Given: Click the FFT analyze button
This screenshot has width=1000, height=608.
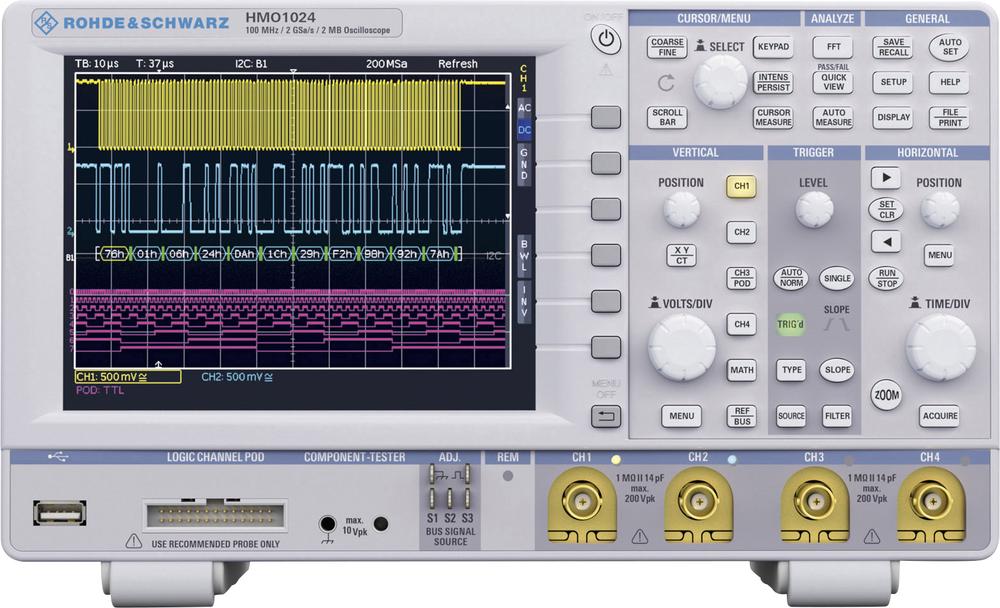Looking at the screenshot, I should (834, 47).
